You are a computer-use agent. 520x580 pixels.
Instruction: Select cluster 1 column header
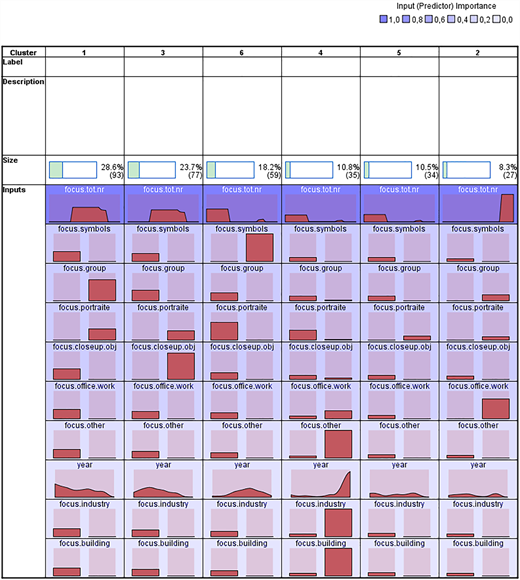coord(85,52)
